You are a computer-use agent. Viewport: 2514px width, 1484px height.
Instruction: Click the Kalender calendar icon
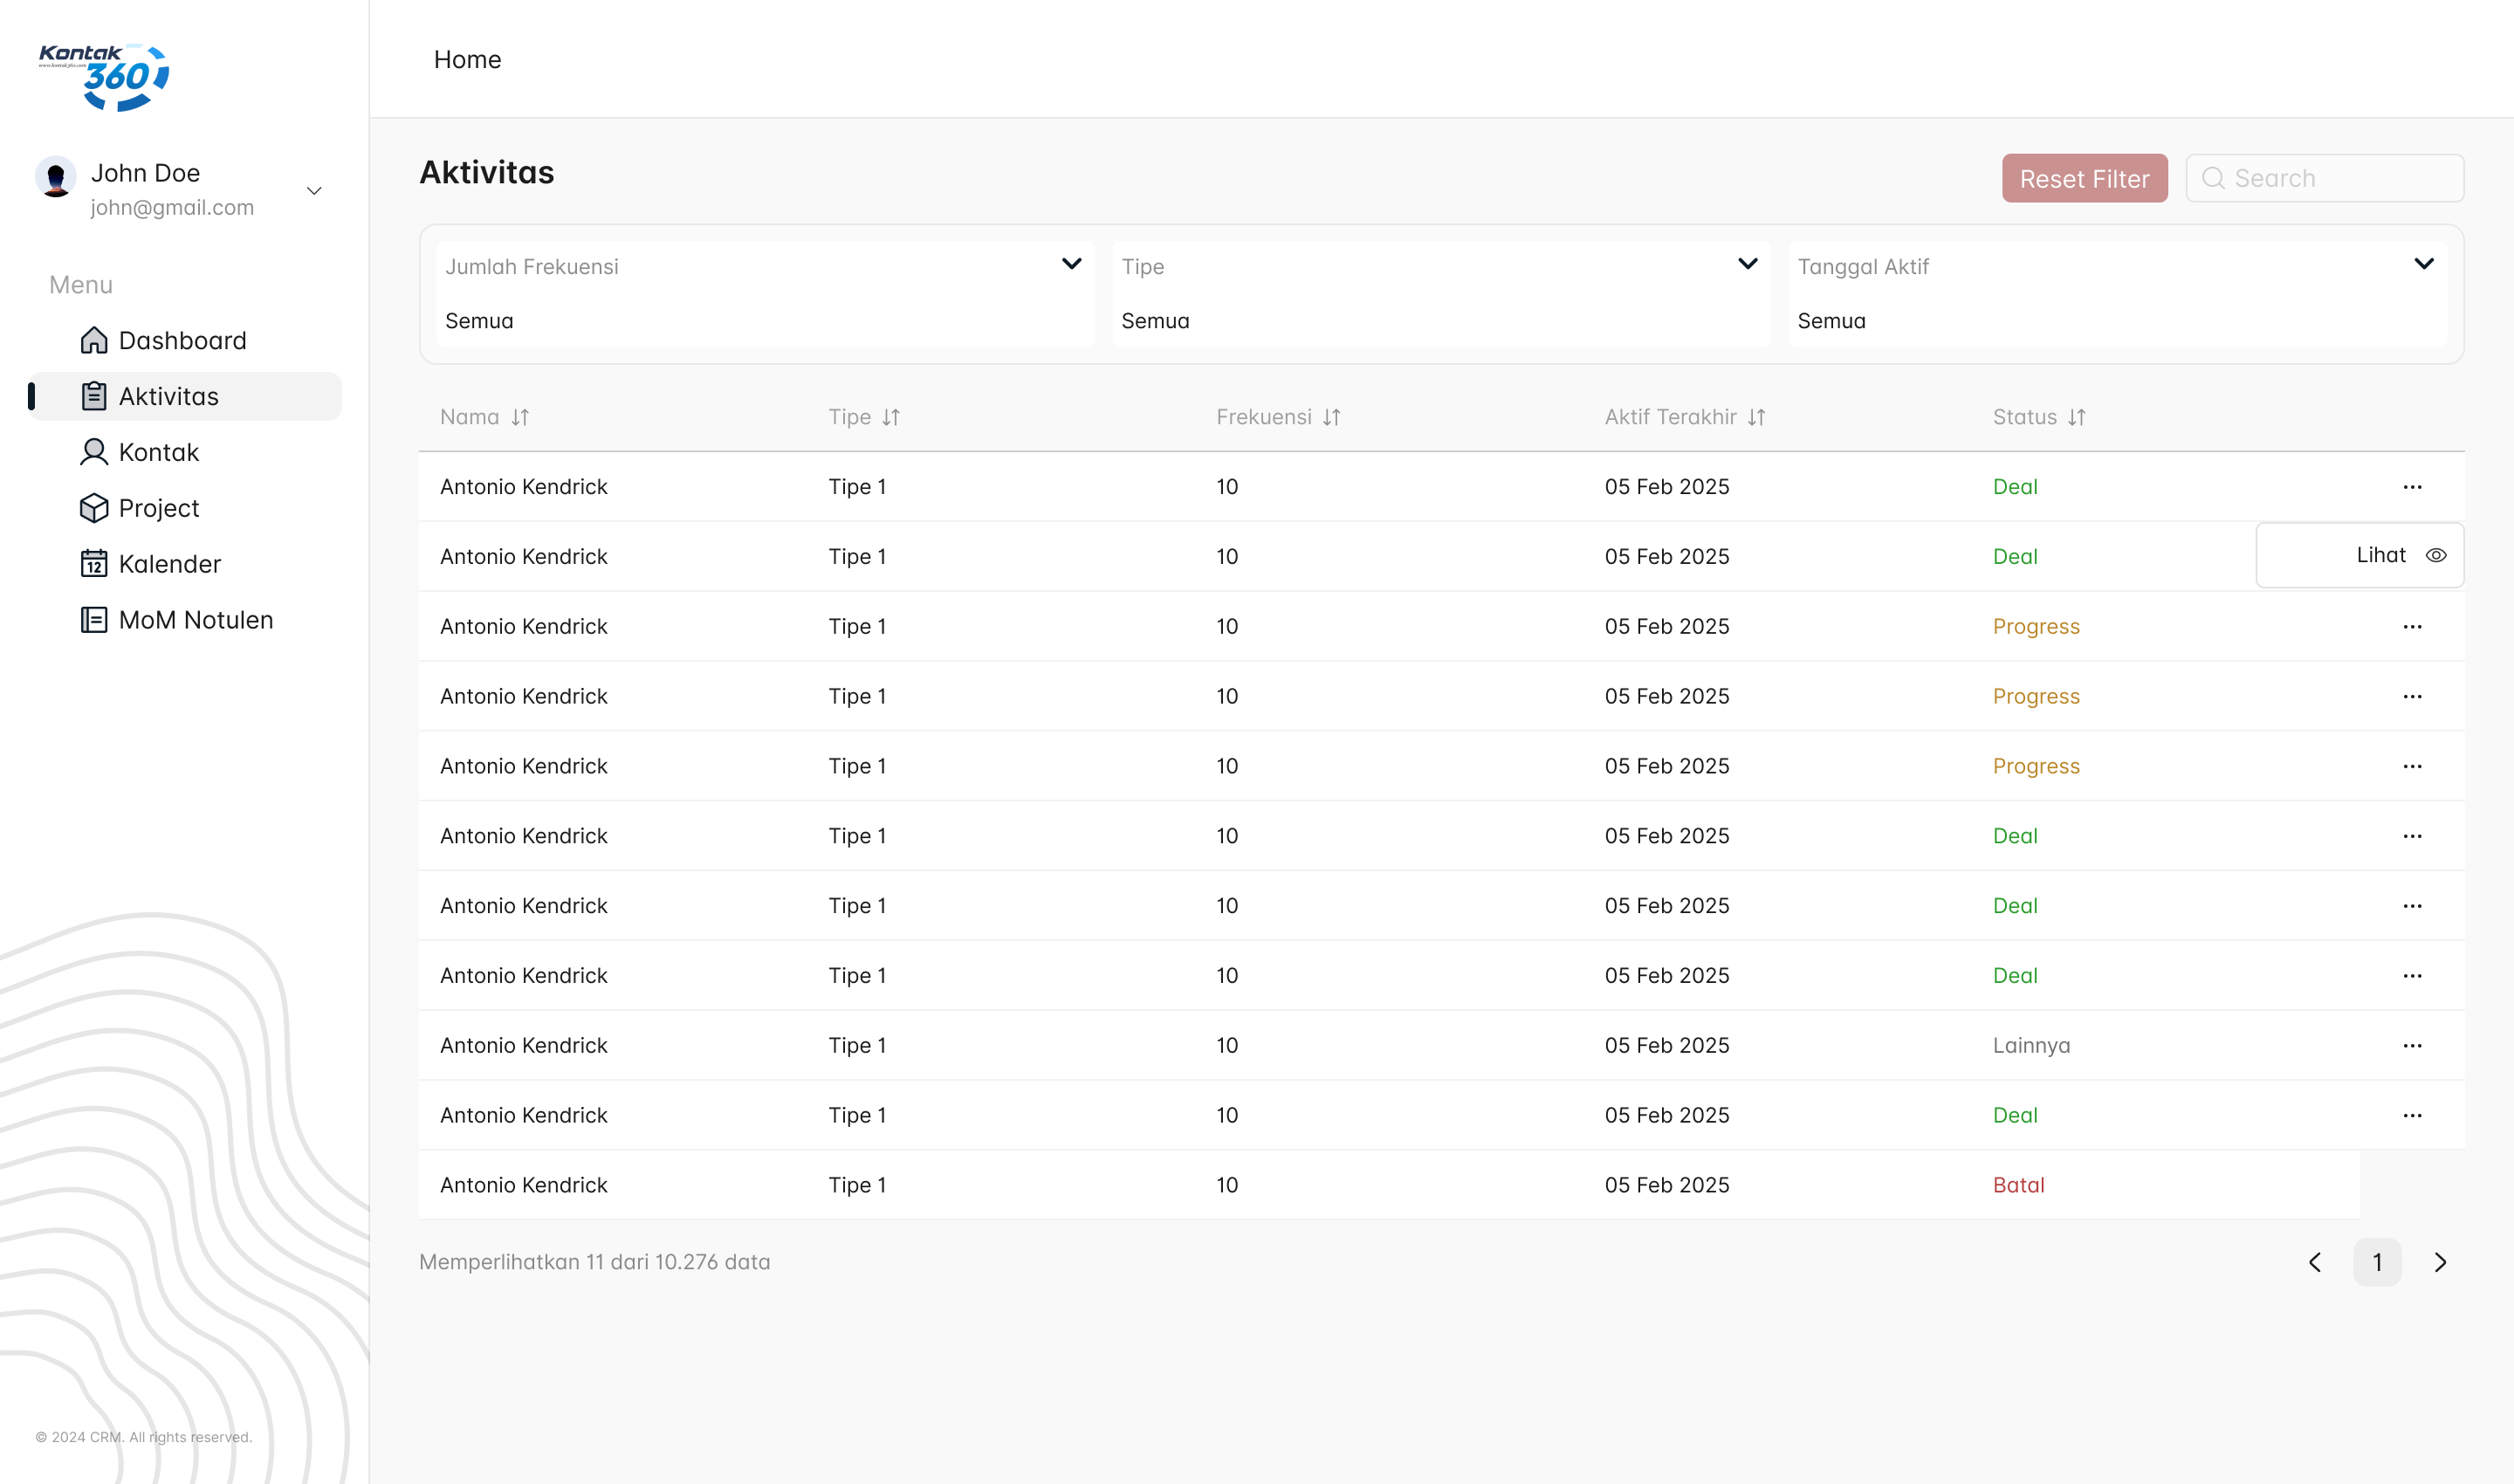[x=94, y=564]
